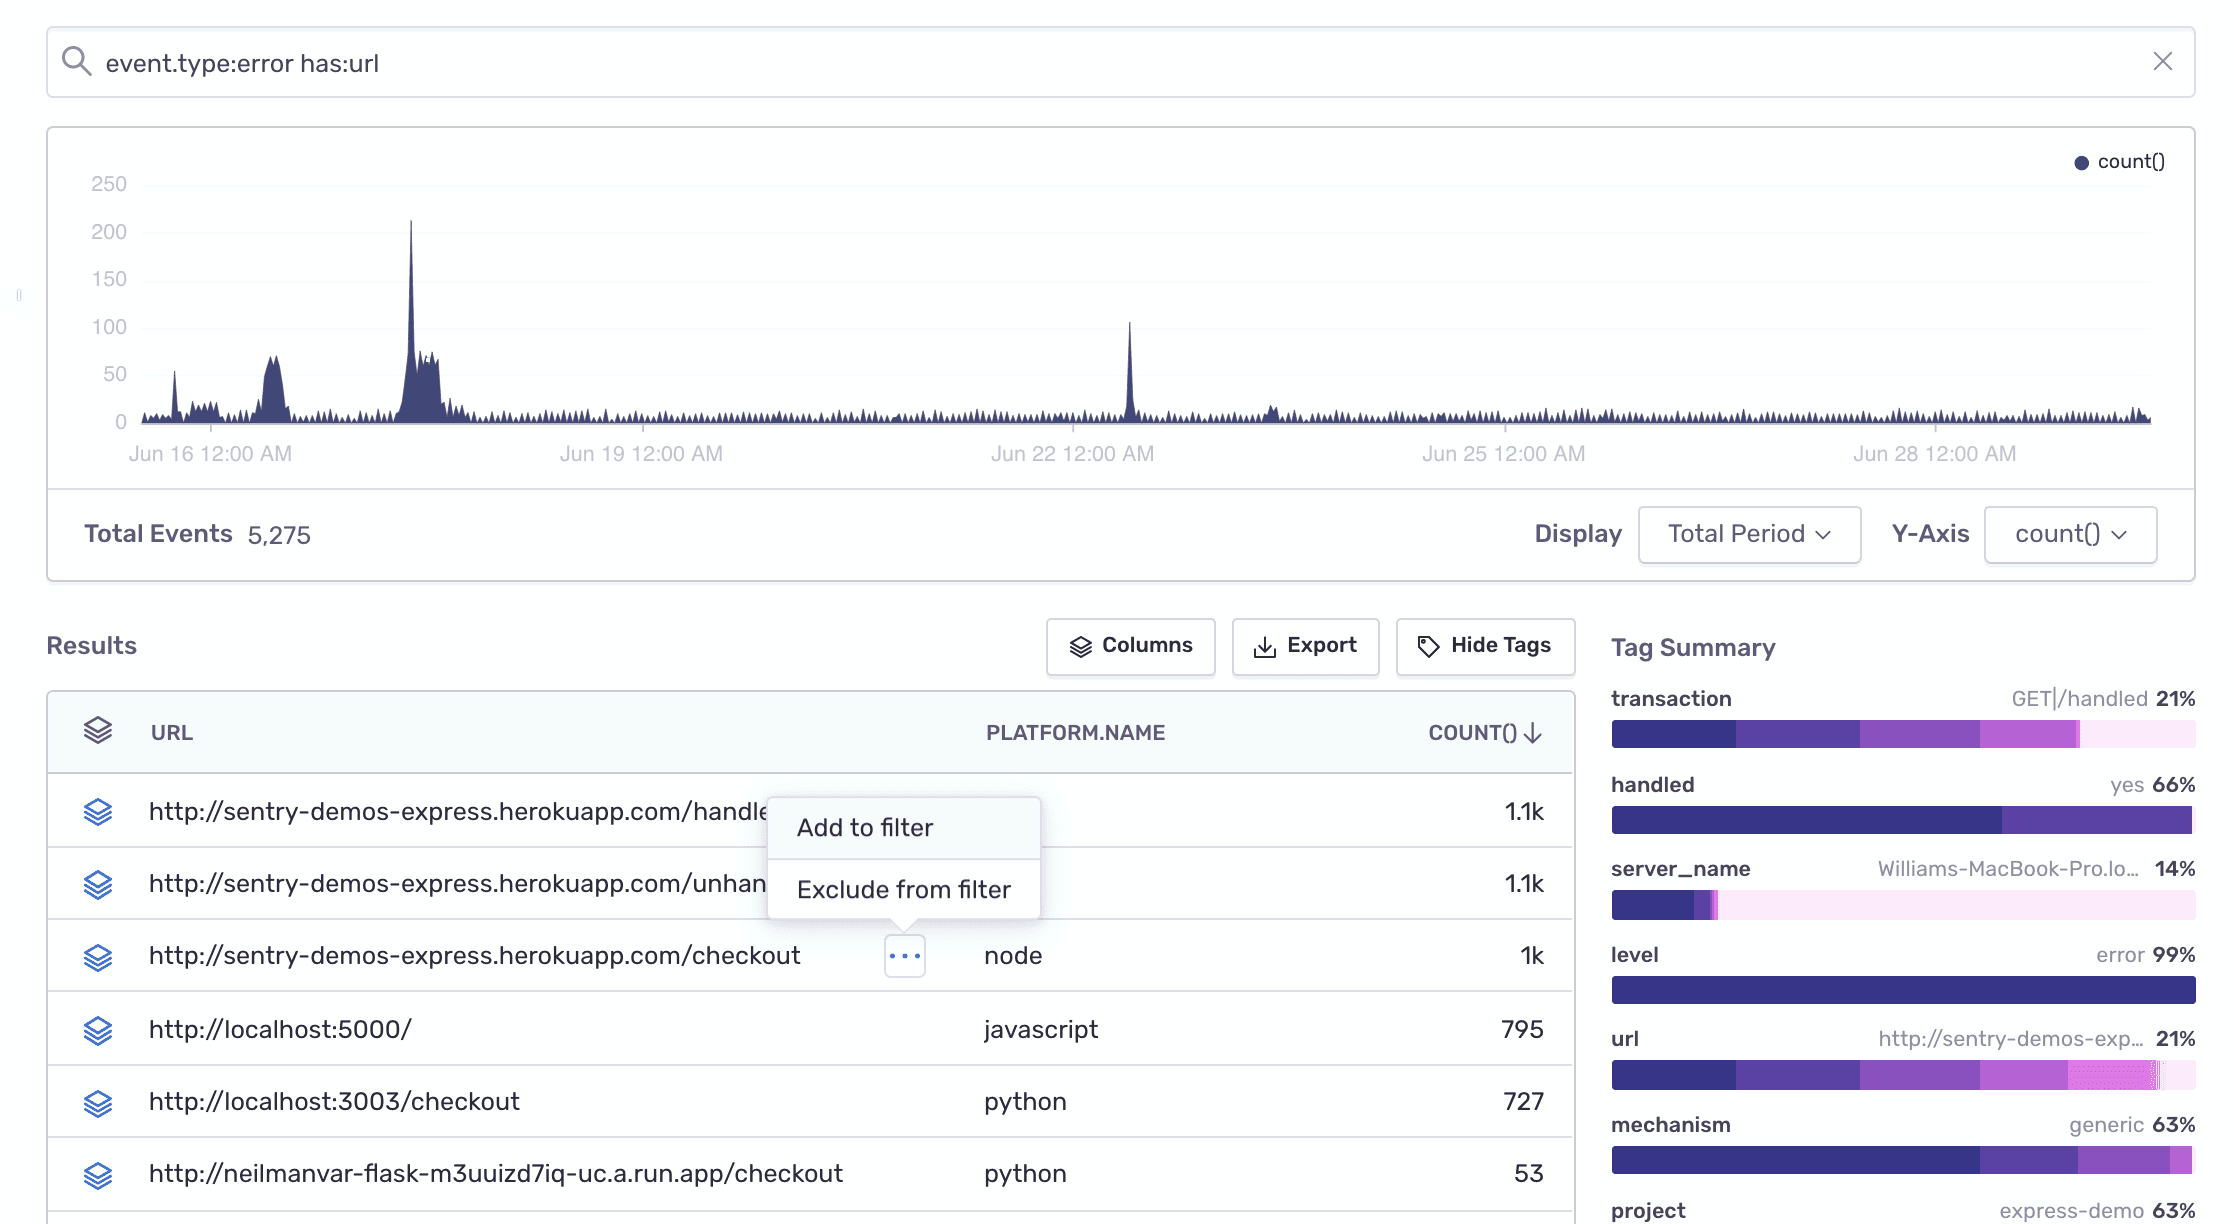Click the search magnifier icon
The image size is (2234, 1224).
[76, 62]
